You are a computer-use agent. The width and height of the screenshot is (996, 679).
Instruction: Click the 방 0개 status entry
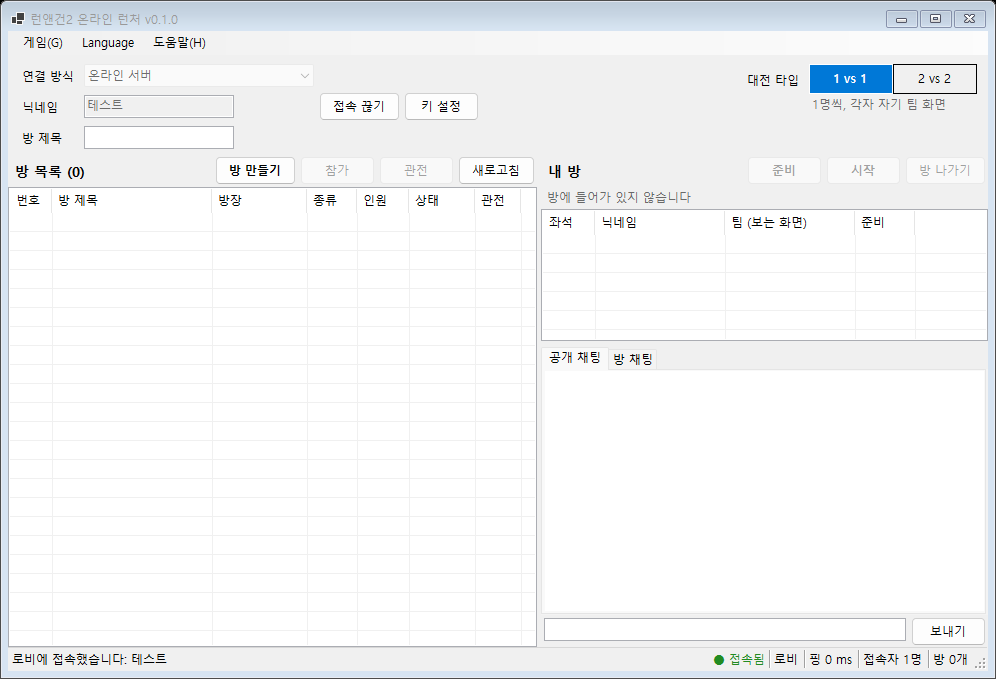950,660
